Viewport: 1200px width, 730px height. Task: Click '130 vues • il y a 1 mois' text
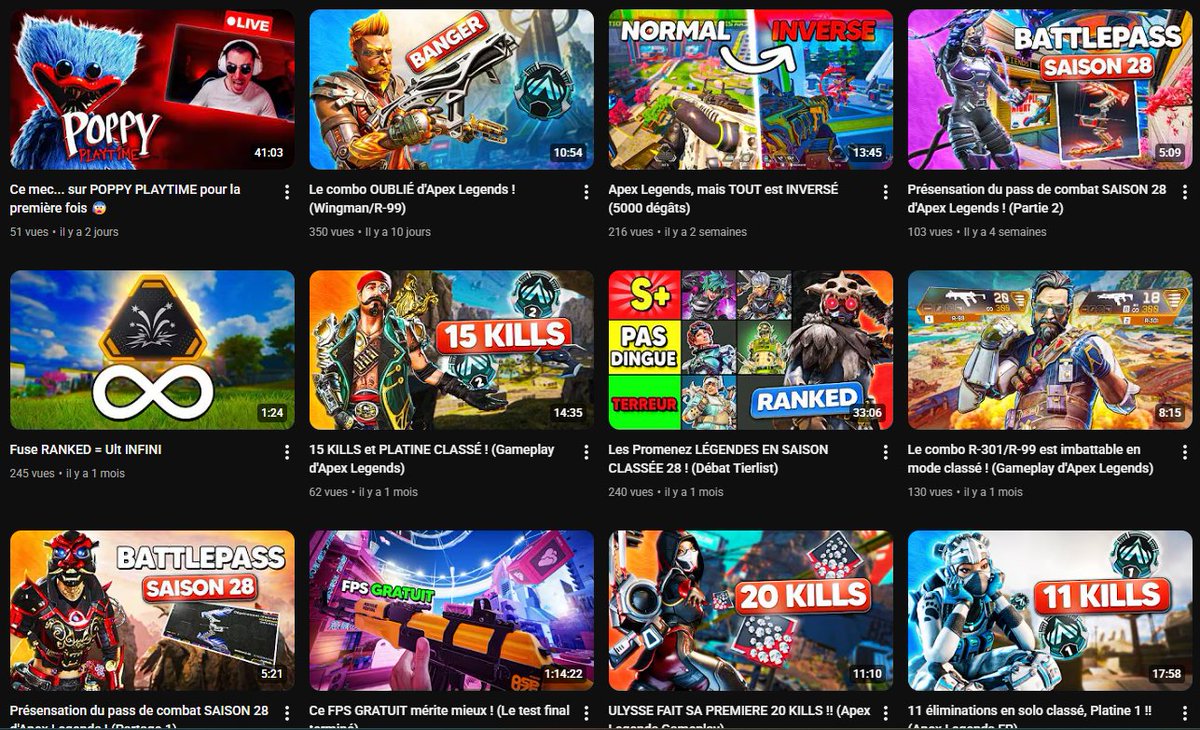(965, 492)
